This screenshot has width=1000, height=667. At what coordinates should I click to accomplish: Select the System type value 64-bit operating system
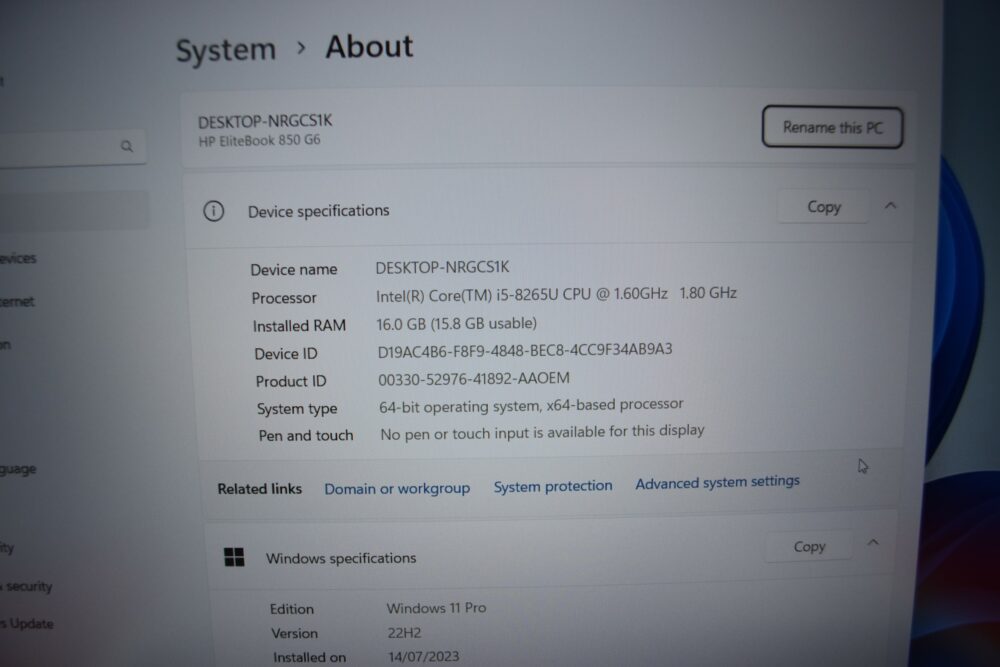(x=531, y=406)
